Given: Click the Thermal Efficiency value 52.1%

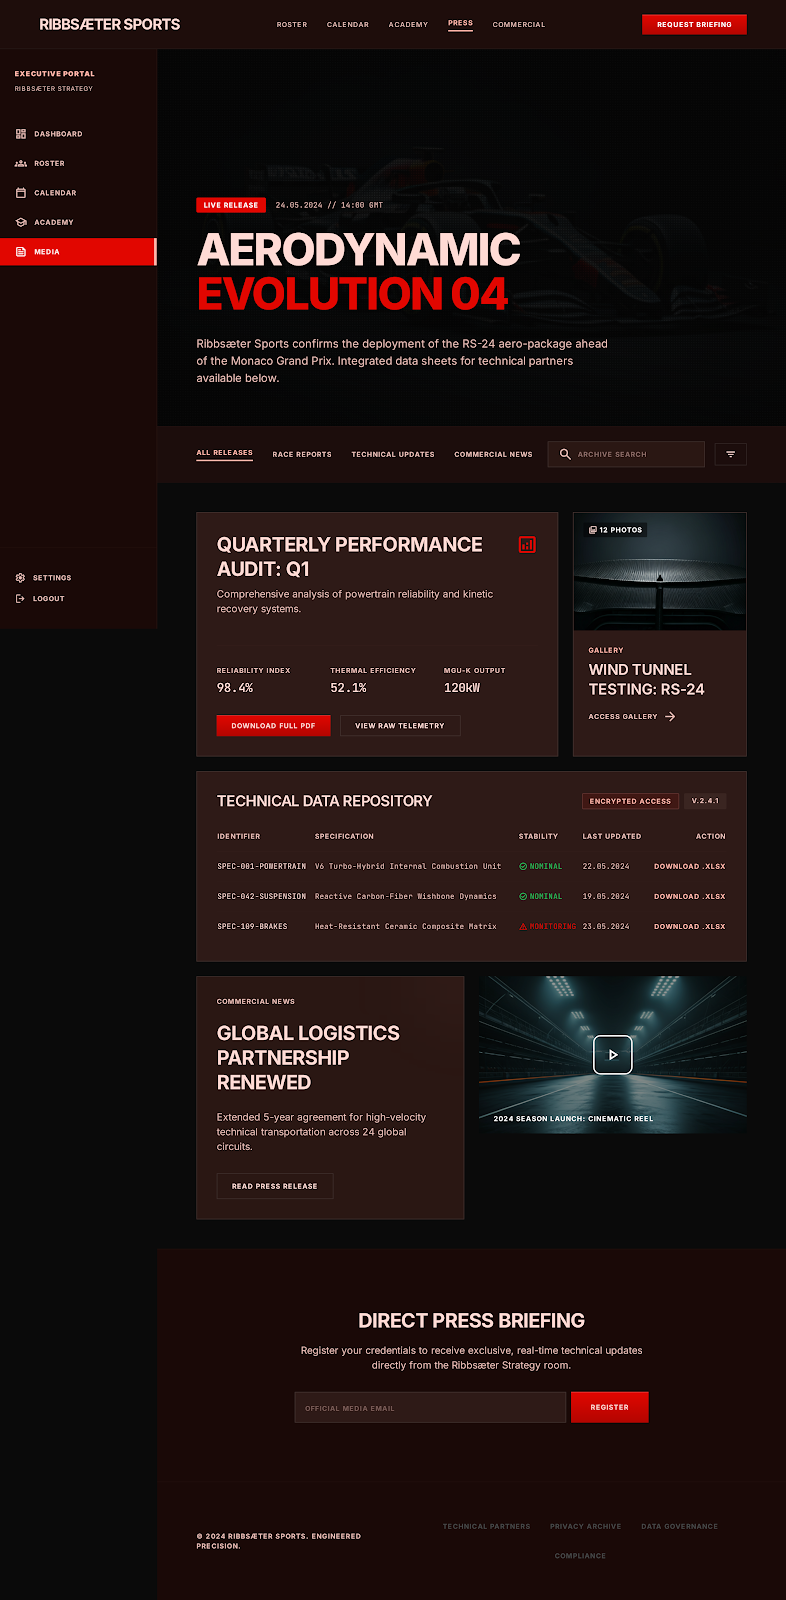Looking at the screenshot, I should tap(348, 688).
